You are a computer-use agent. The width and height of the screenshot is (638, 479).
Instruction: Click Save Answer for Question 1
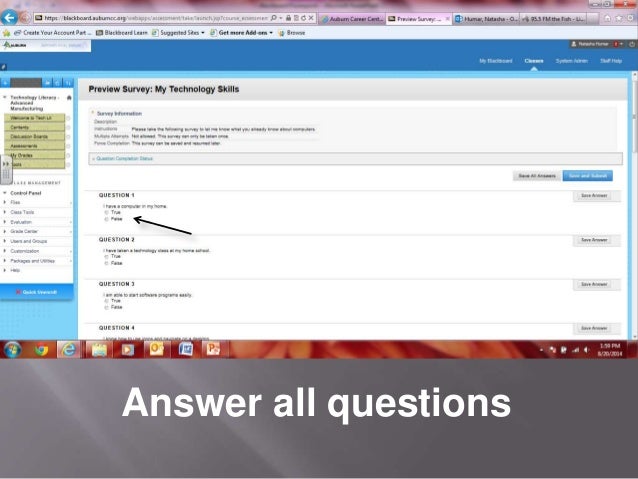[594, 196]
